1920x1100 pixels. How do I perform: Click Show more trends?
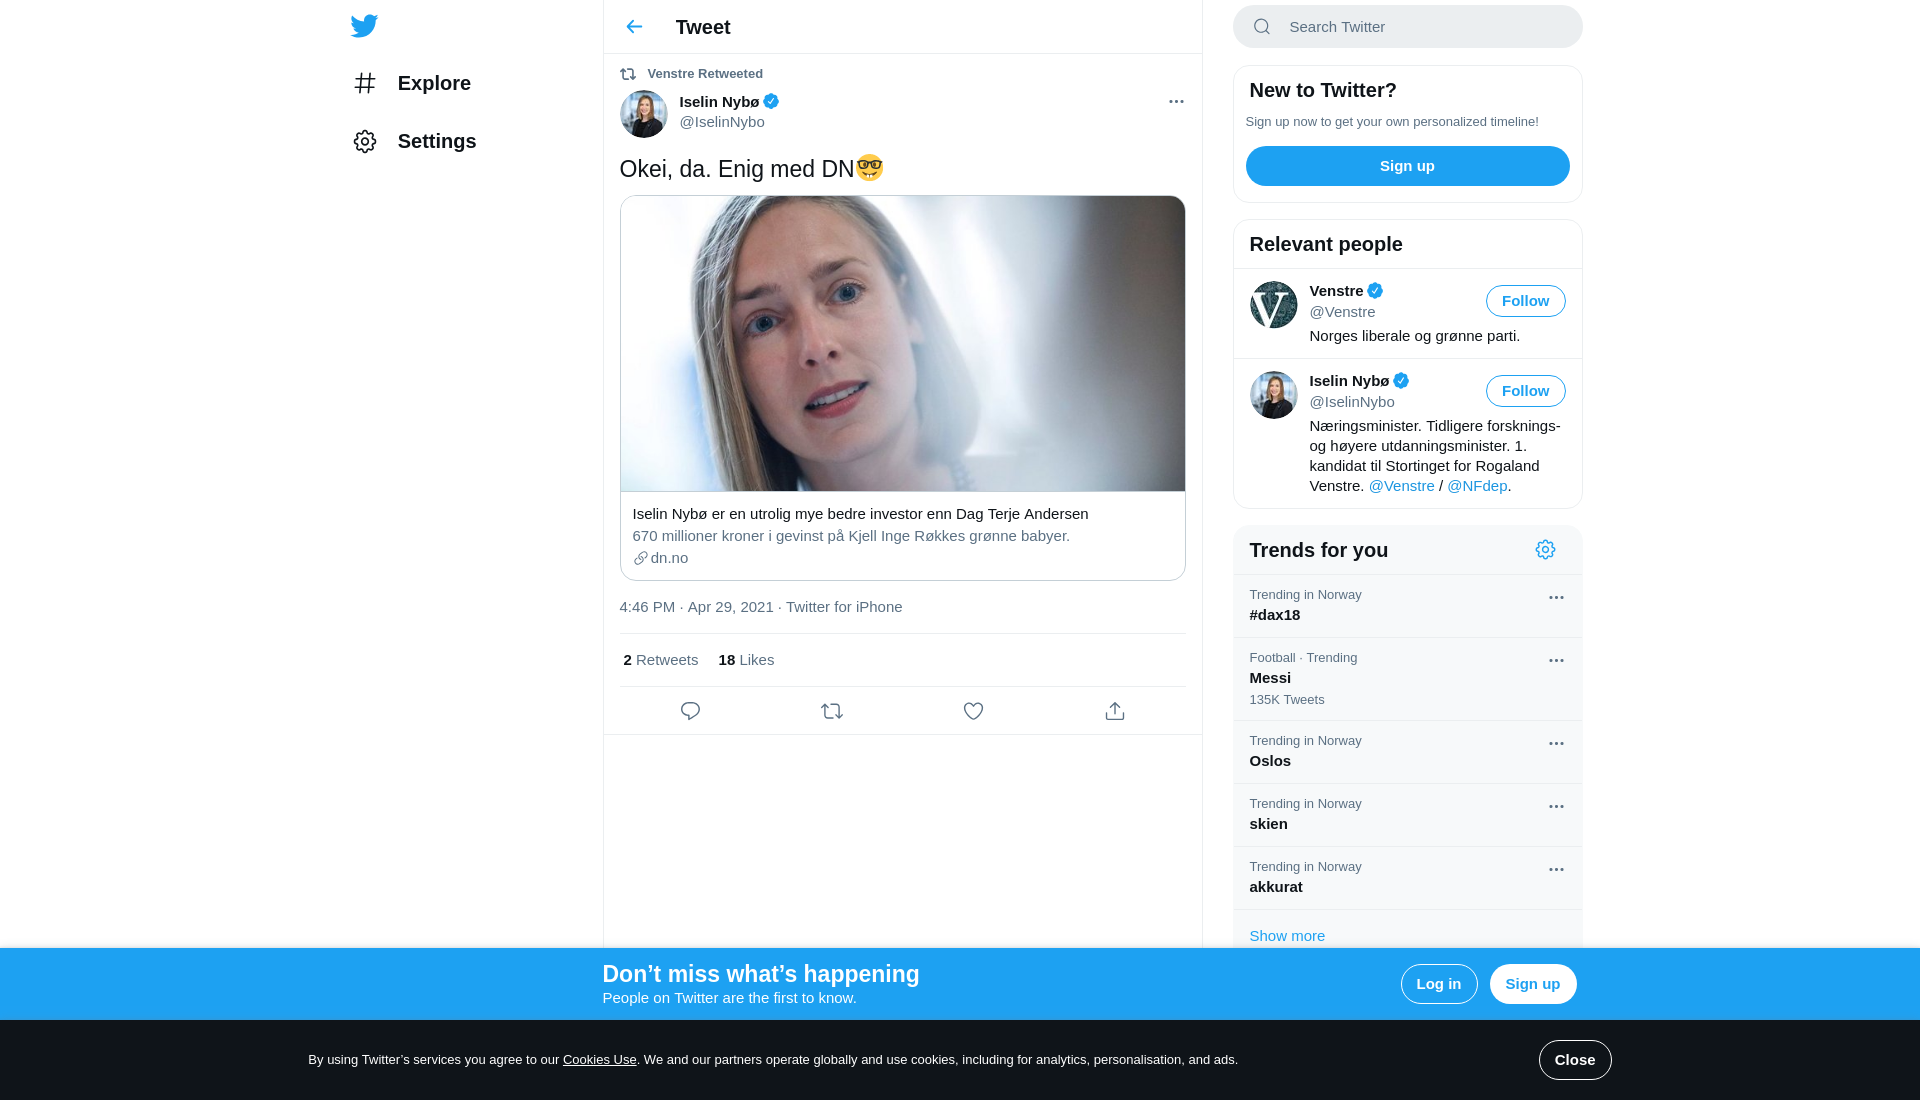[x=1287, y=936]
